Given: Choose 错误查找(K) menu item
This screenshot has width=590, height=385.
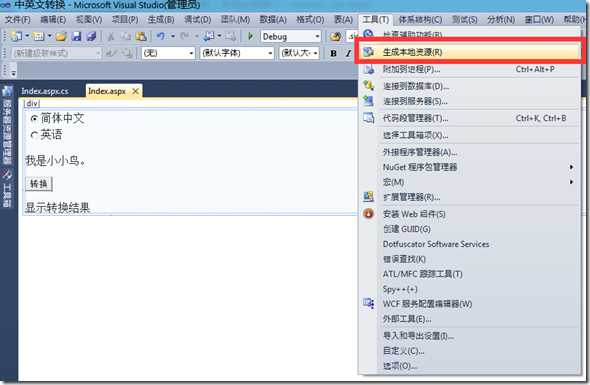Looking at the screenshot, I should pos(470,259).
